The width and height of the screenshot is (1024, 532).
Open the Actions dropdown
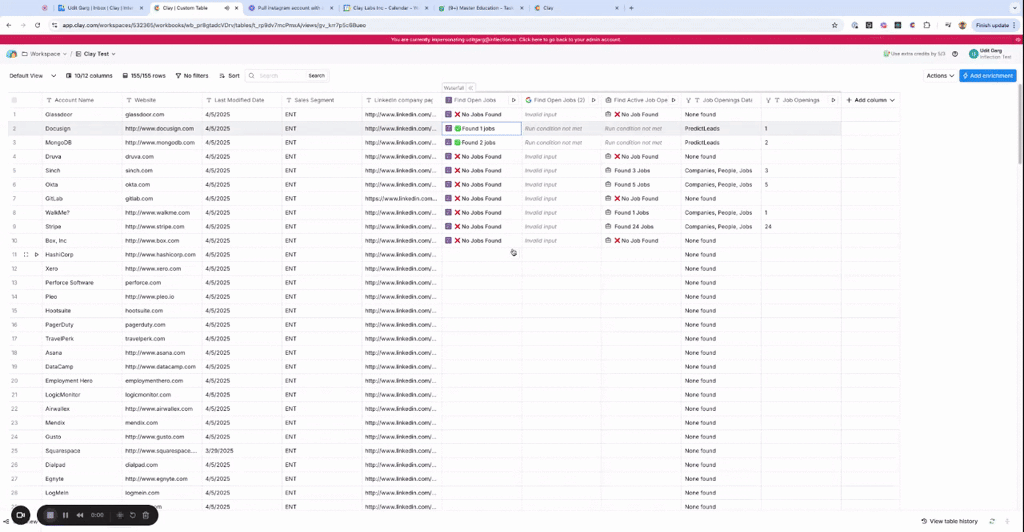coord(939,76)
